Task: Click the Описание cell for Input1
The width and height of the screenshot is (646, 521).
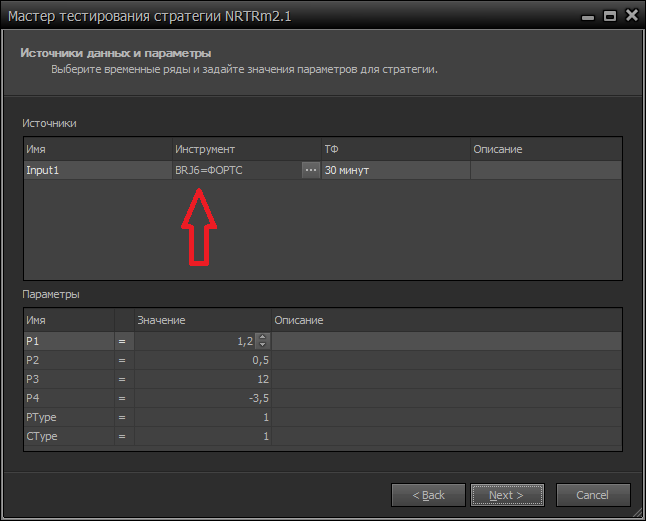Action: tap(545, 171)
